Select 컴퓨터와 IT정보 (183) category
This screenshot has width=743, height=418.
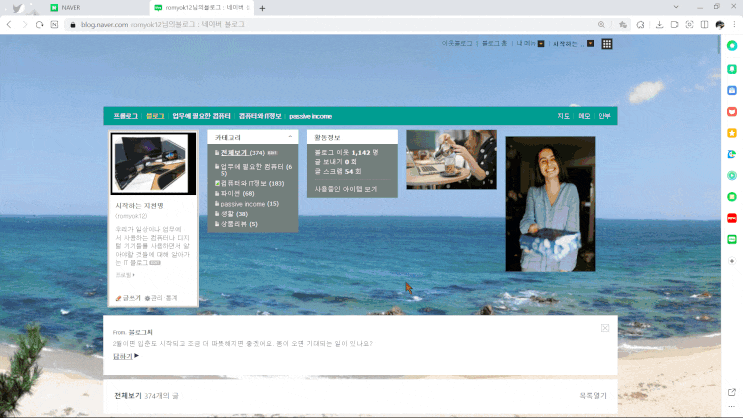(252, 183)
